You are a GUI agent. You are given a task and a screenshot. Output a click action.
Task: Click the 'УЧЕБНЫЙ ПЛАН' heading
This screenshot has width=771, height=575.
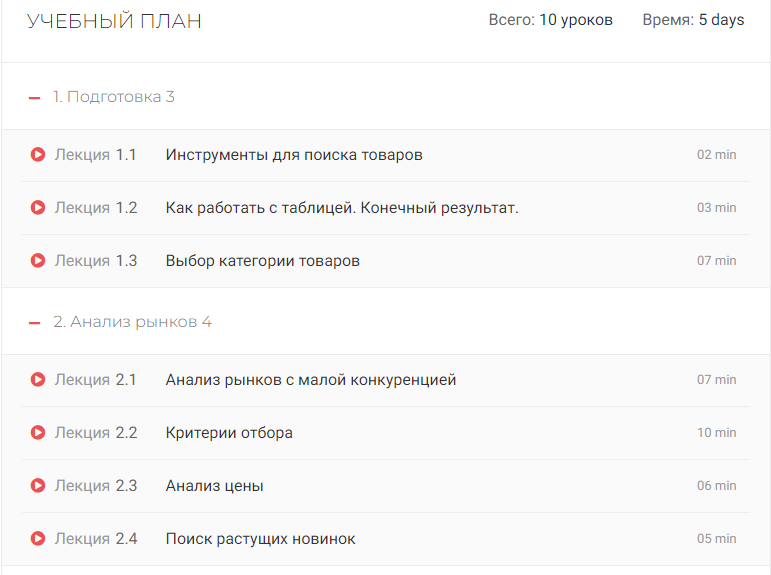coord(114,21)
